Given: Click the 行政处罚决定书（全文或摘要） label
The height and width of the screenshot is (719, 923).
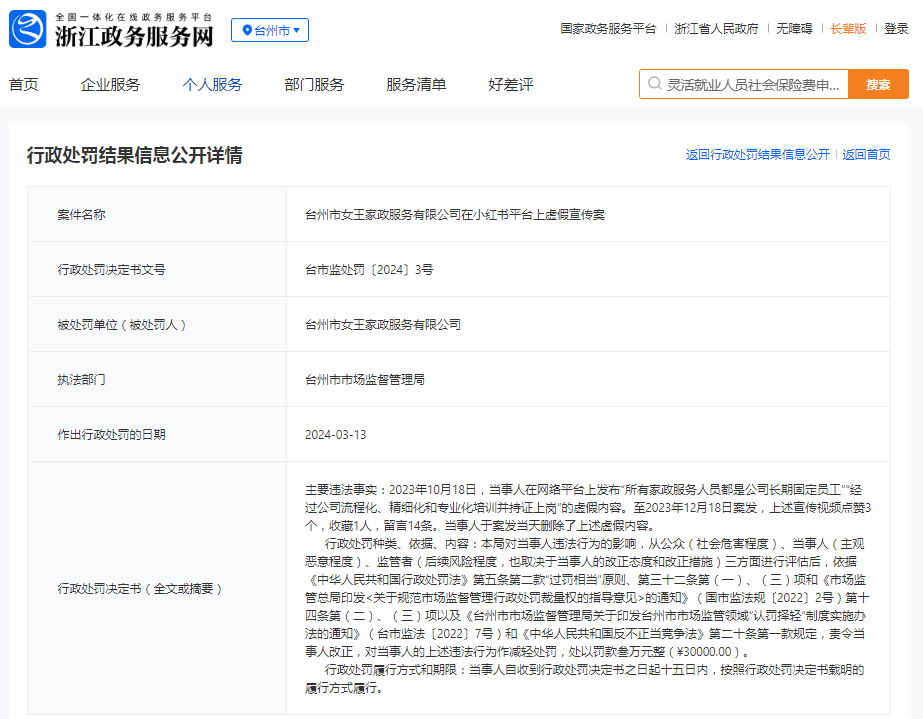Looking at the screenshot, I should point(140,588).
